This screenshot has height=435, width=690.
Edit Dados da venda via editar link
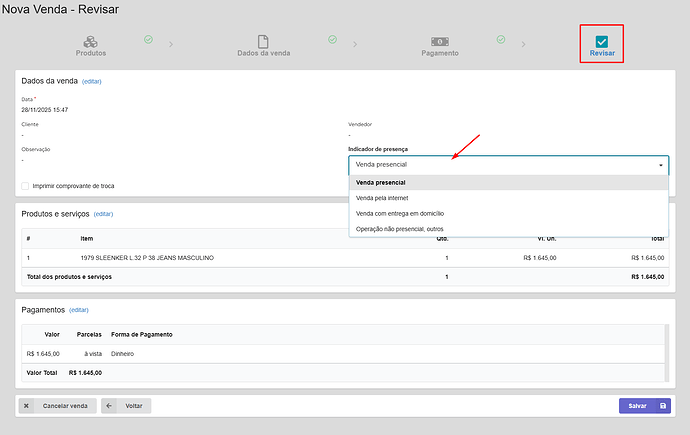pos(92,81)
